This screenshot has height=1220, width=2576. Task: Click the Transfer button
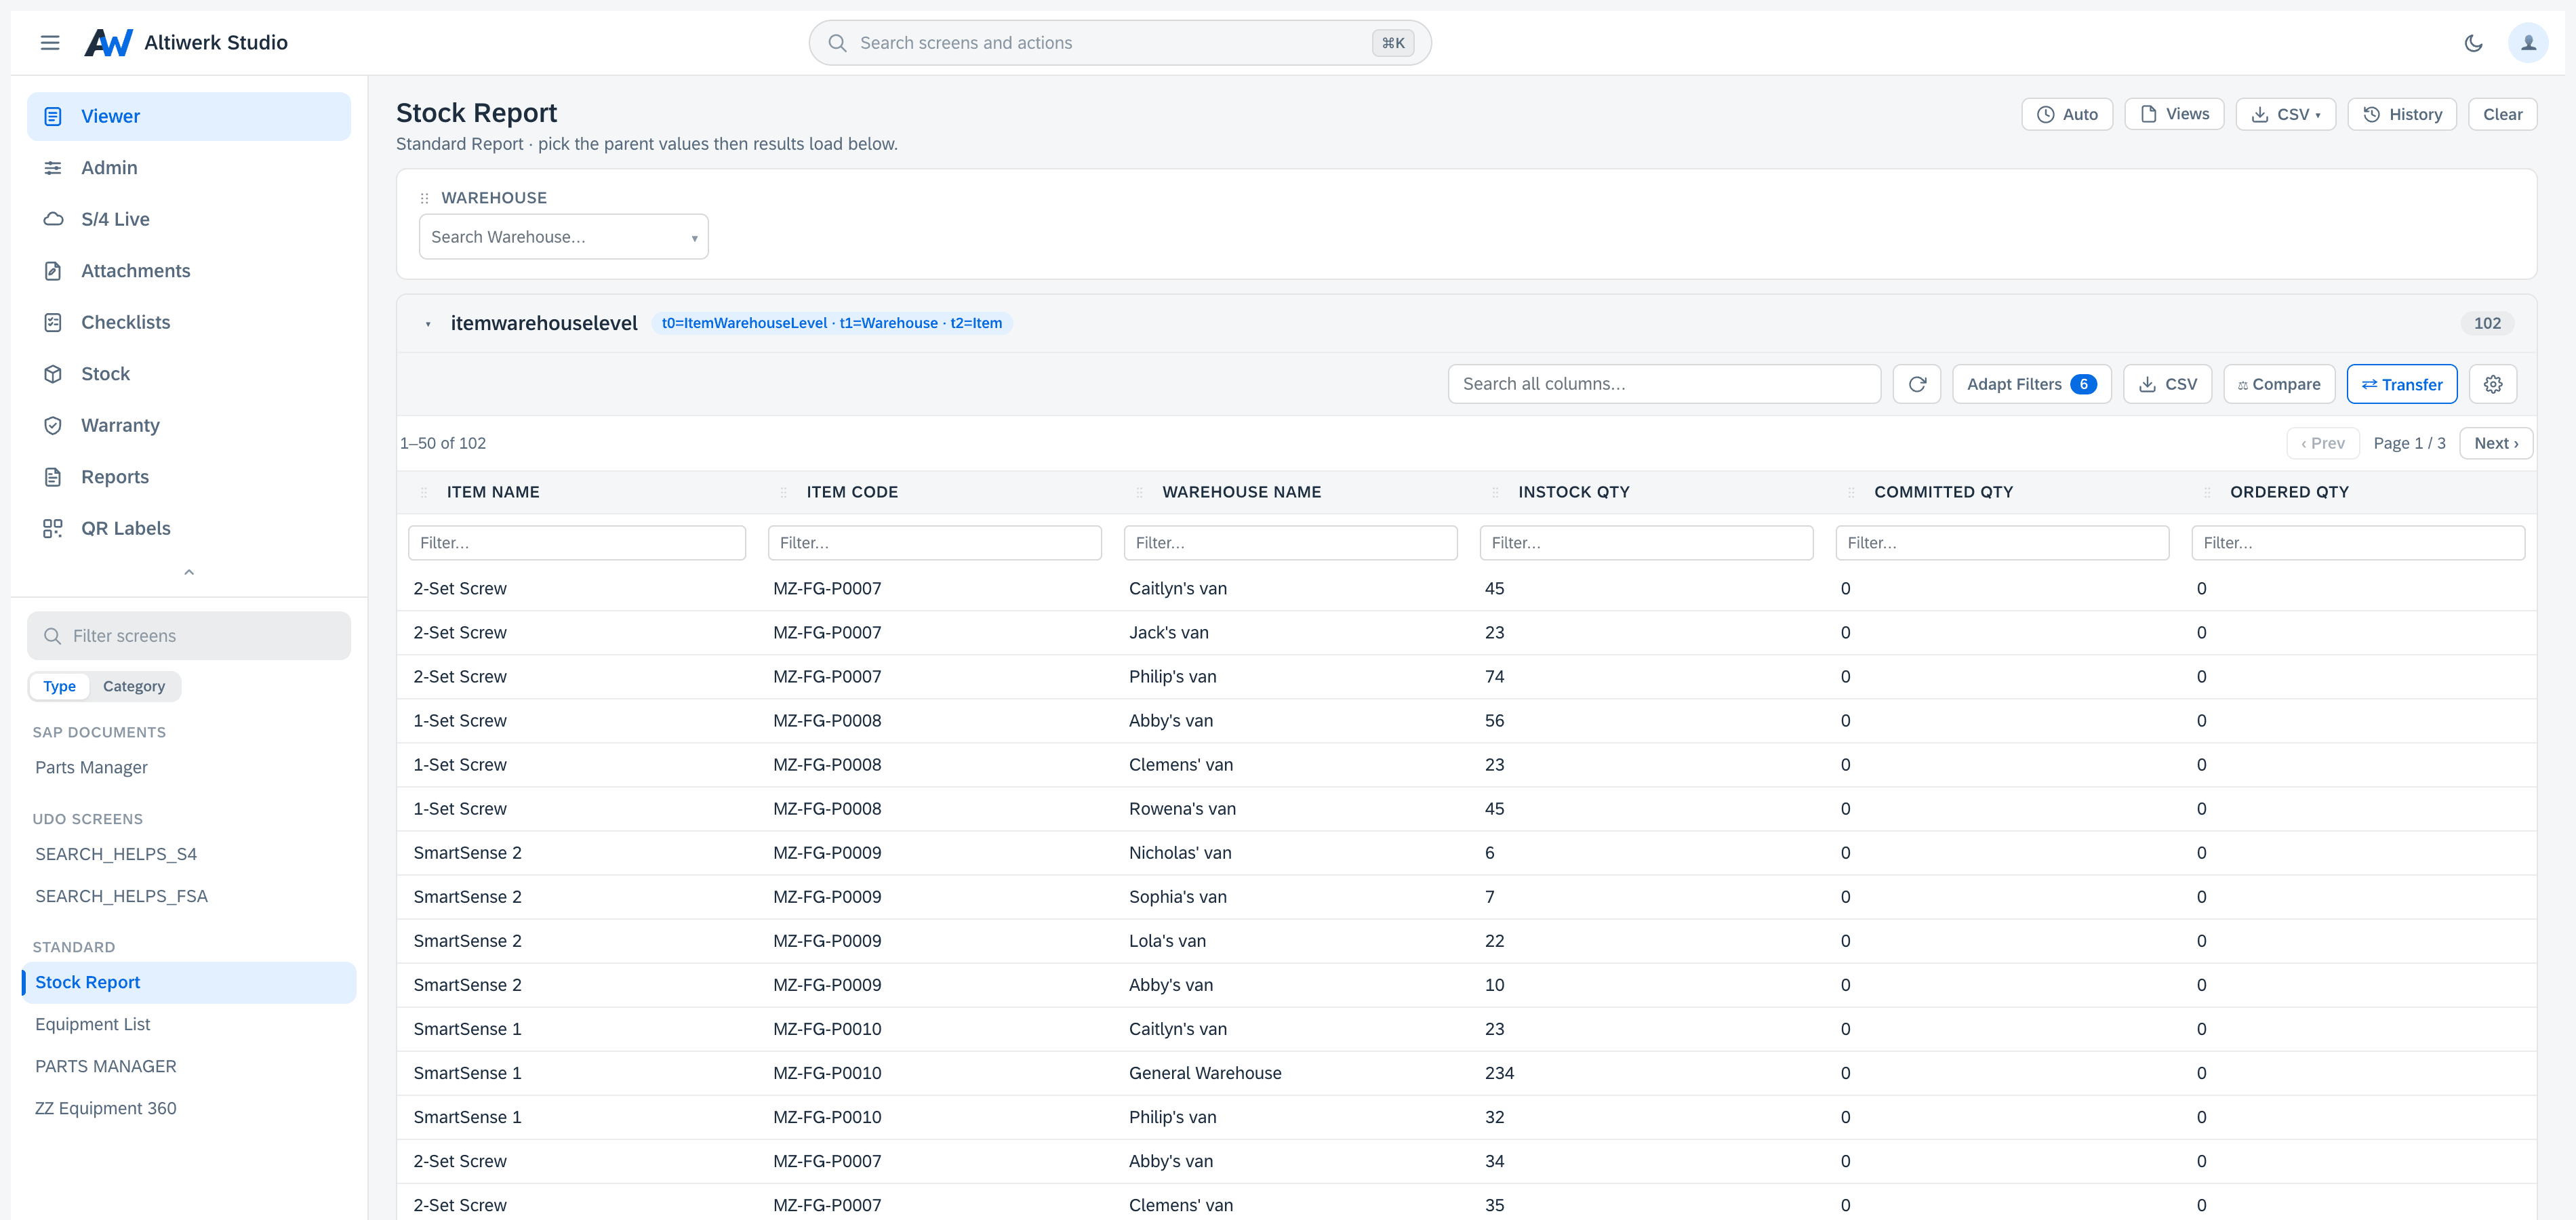point(2401,384)
